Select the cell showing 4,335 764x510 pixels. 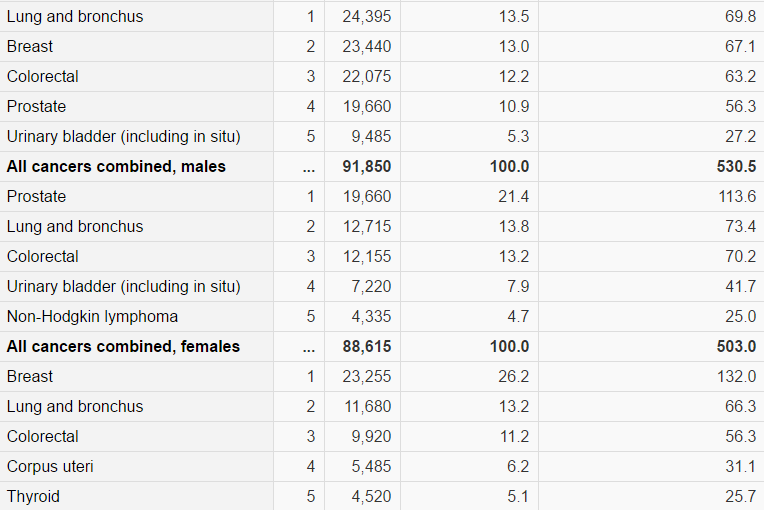point(371,317)
